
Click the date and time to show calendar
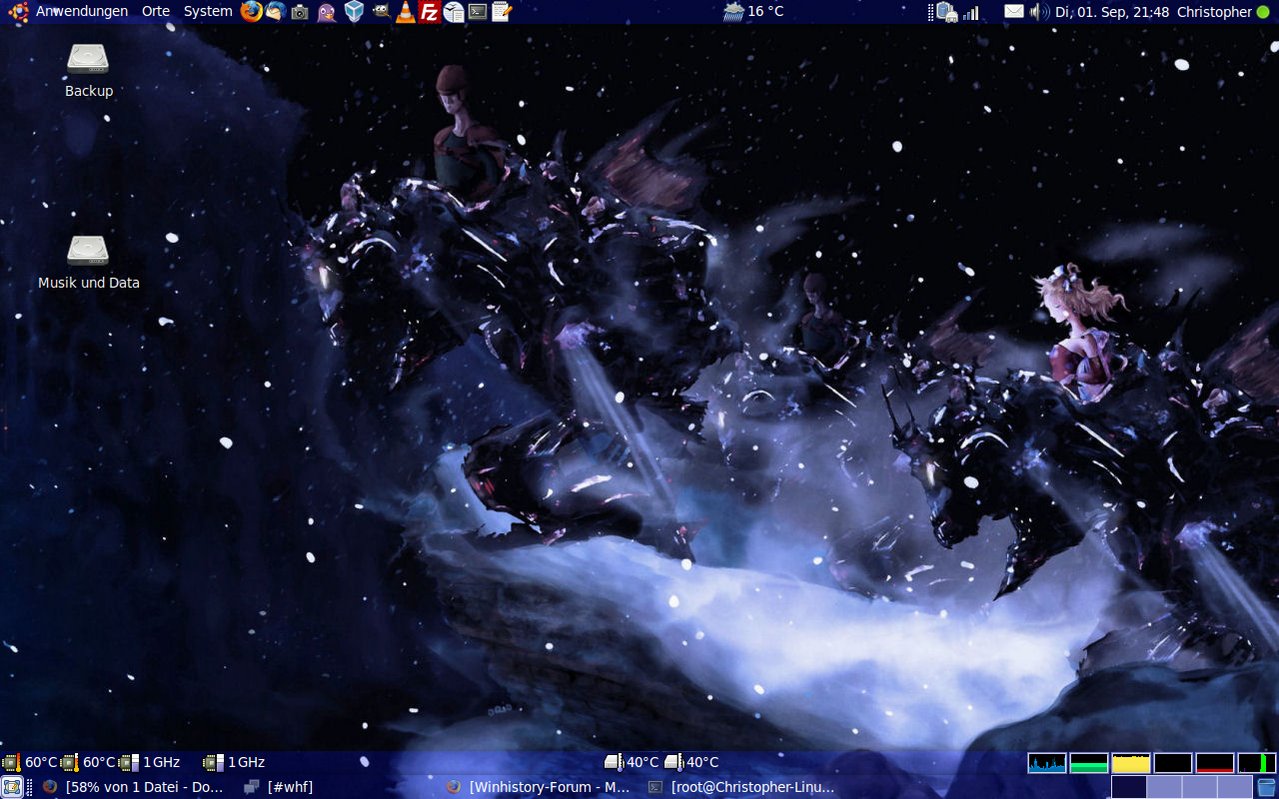[1111, 12]
